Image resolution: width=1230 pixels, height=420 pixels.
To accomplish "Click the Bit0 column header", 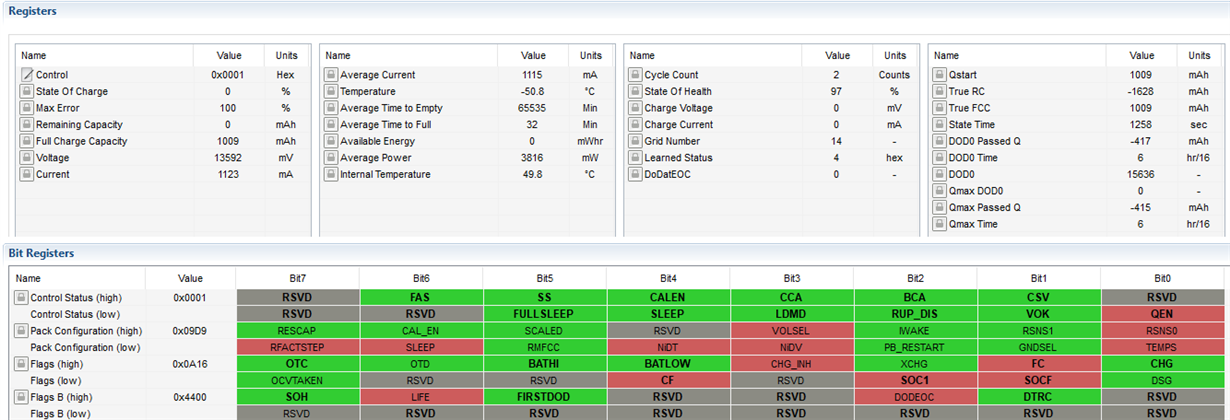I will pos(1163,278).
